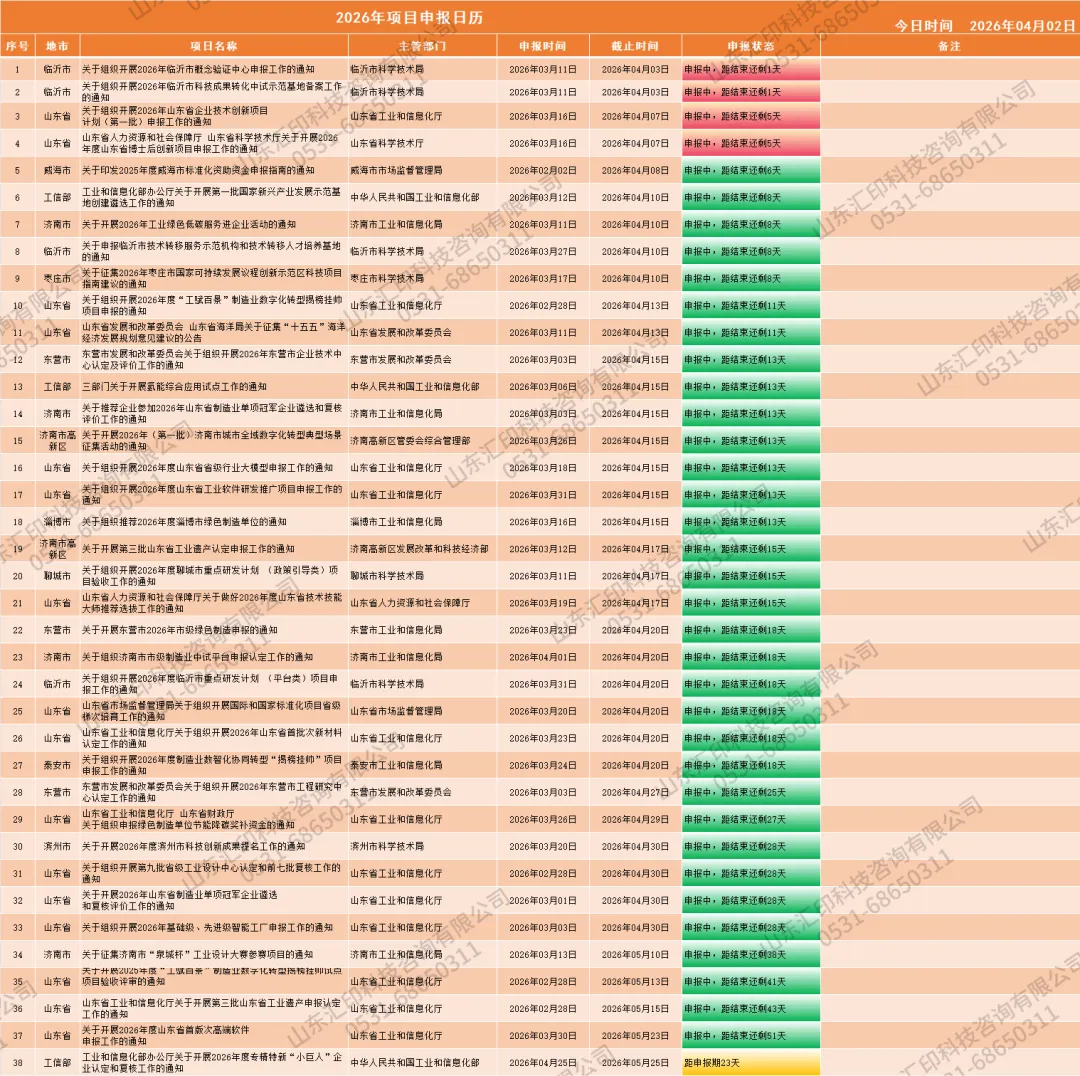Select "关于组织开展2026年度山东省省级行业大模型申报工作的通知"

point(207,468)
